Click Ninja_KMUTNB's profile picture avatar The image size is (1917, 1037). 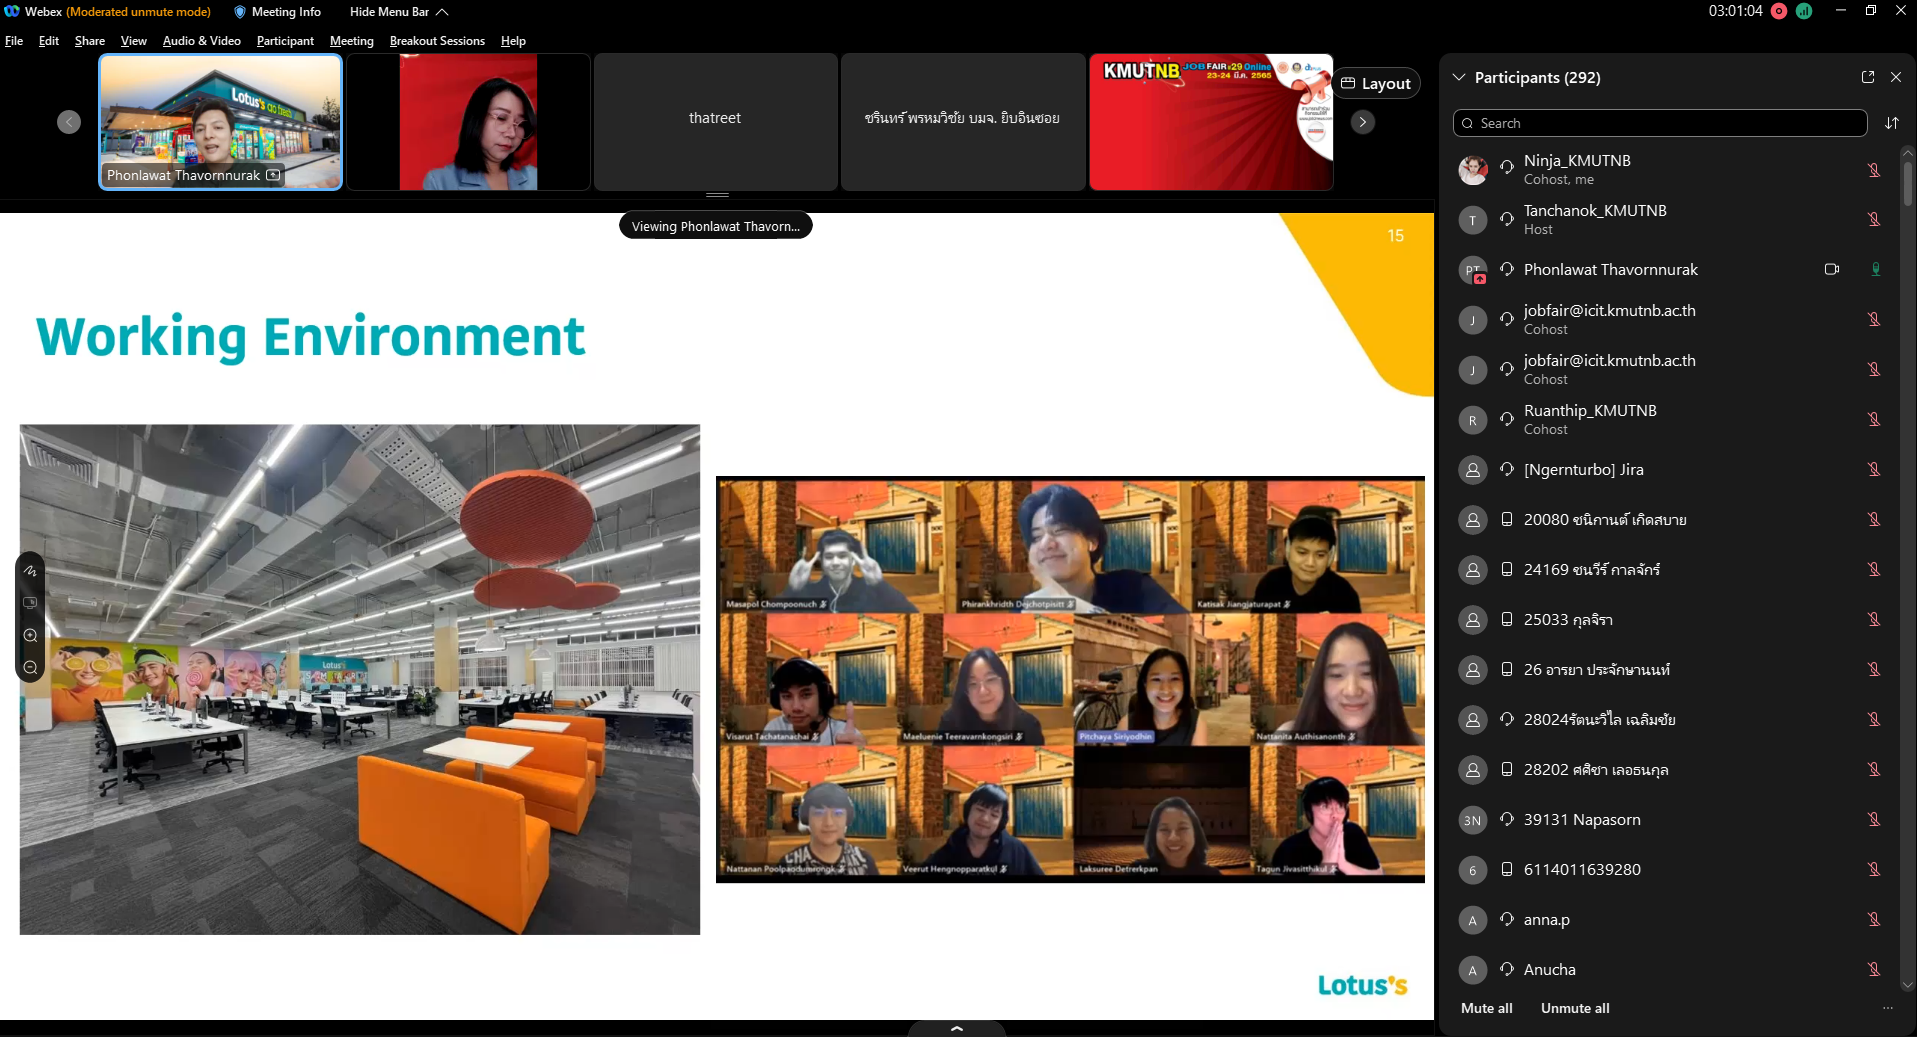click(1473, 170)
